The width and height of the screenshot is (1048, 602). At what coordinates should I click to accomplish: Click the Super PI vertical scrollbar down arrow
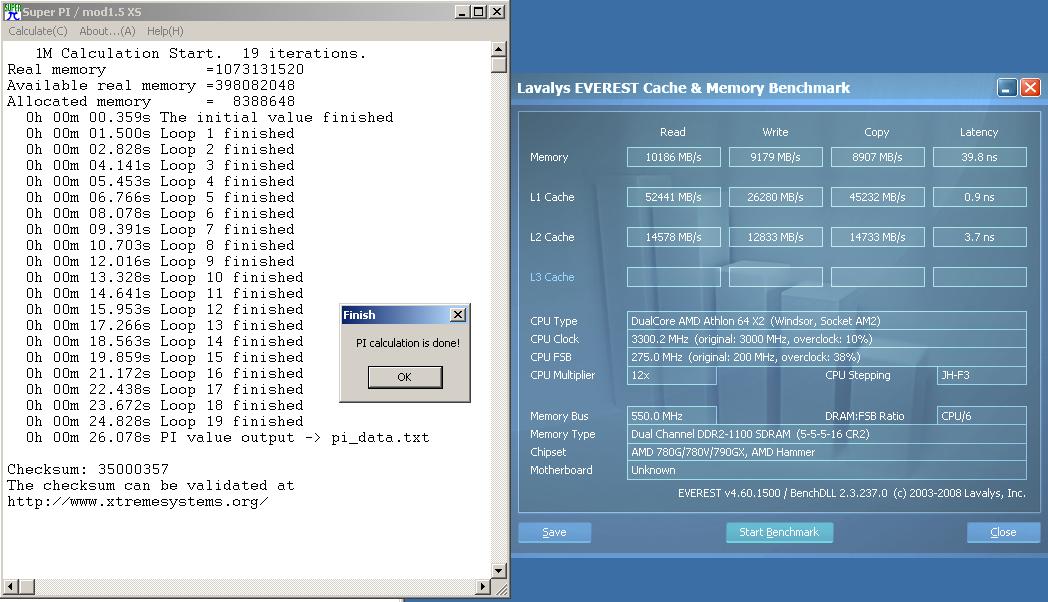(x=499, y=571)
